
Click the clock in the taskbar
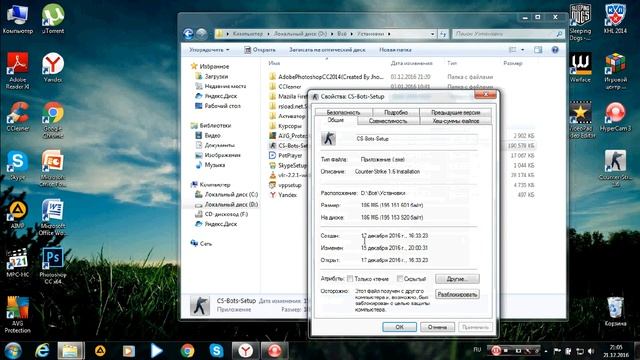coord(616,351)
